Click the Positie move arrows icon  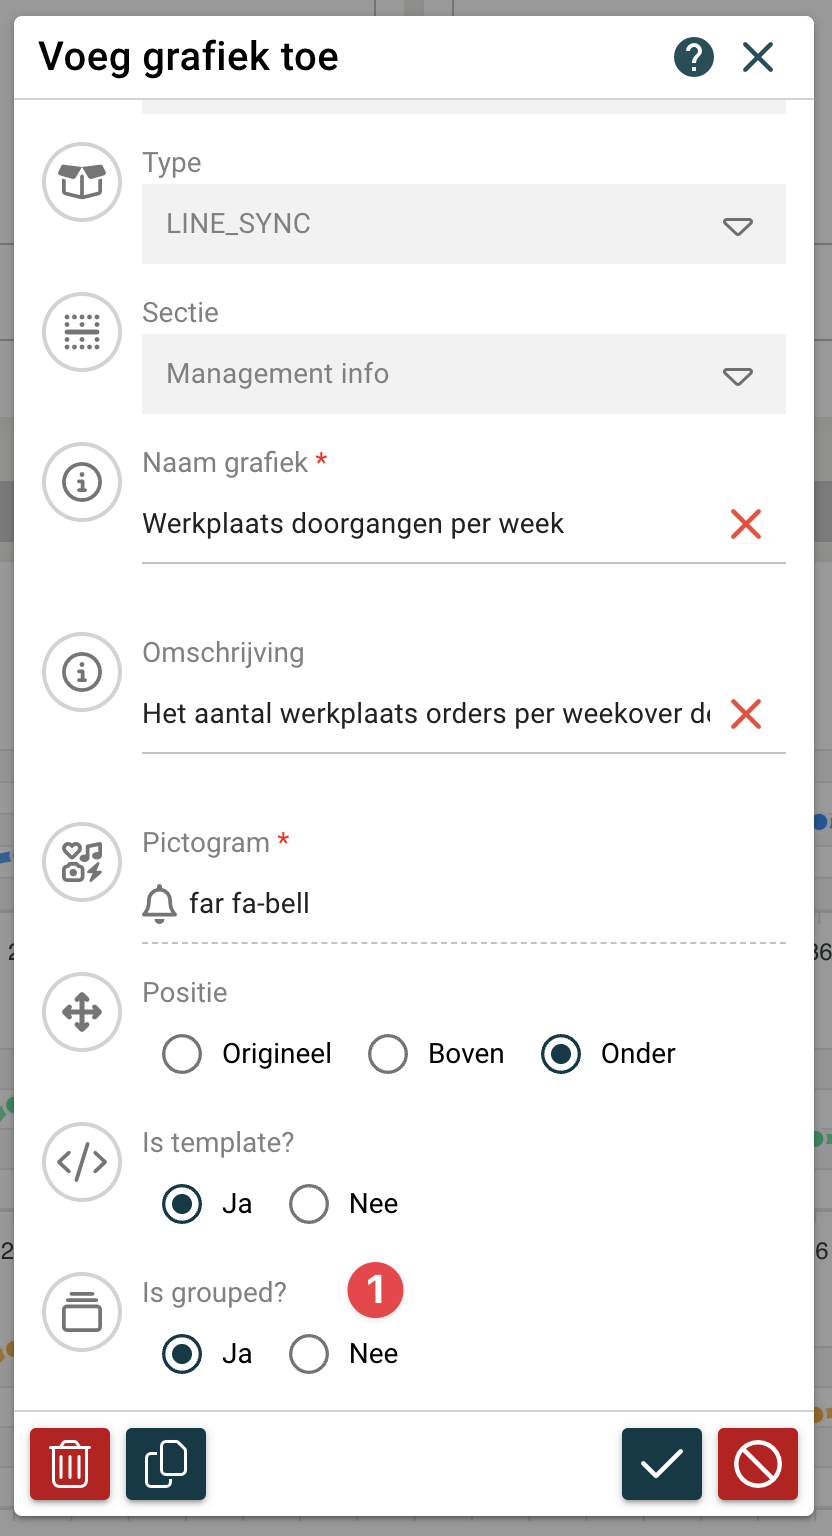point(82,1012)
